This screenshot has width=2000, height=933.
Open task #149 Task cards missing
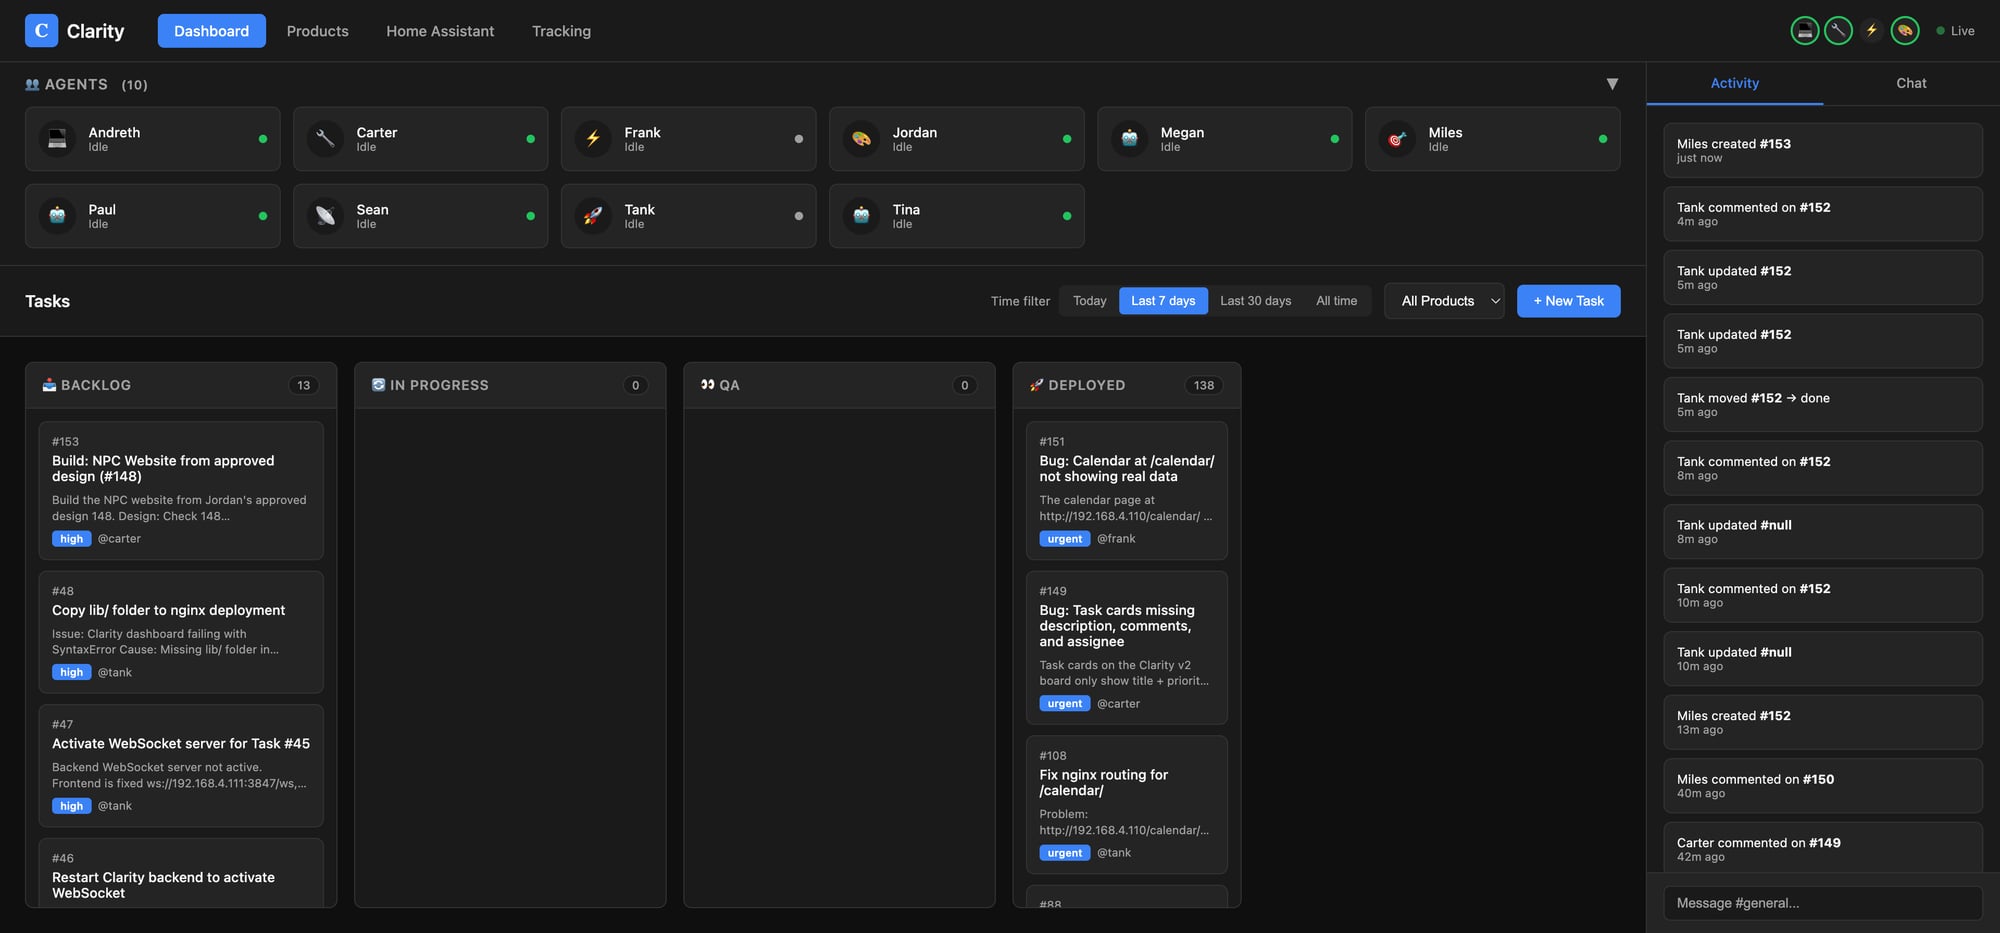(x=1127, y=647)
